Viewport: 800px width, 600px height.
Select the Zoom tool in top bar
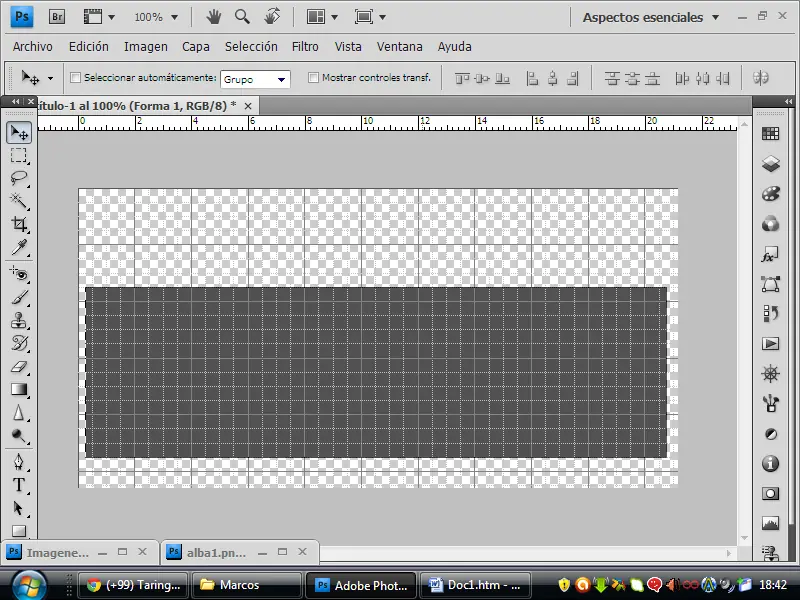point(242,17)
